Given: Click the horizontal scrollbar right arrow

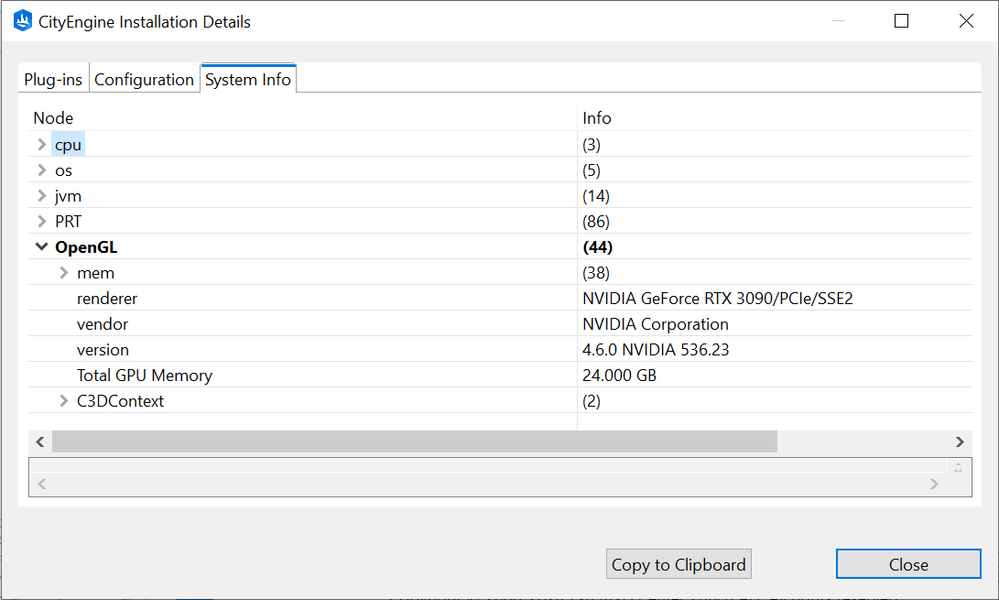Looking at the screenshot, I should coord(959,442).
